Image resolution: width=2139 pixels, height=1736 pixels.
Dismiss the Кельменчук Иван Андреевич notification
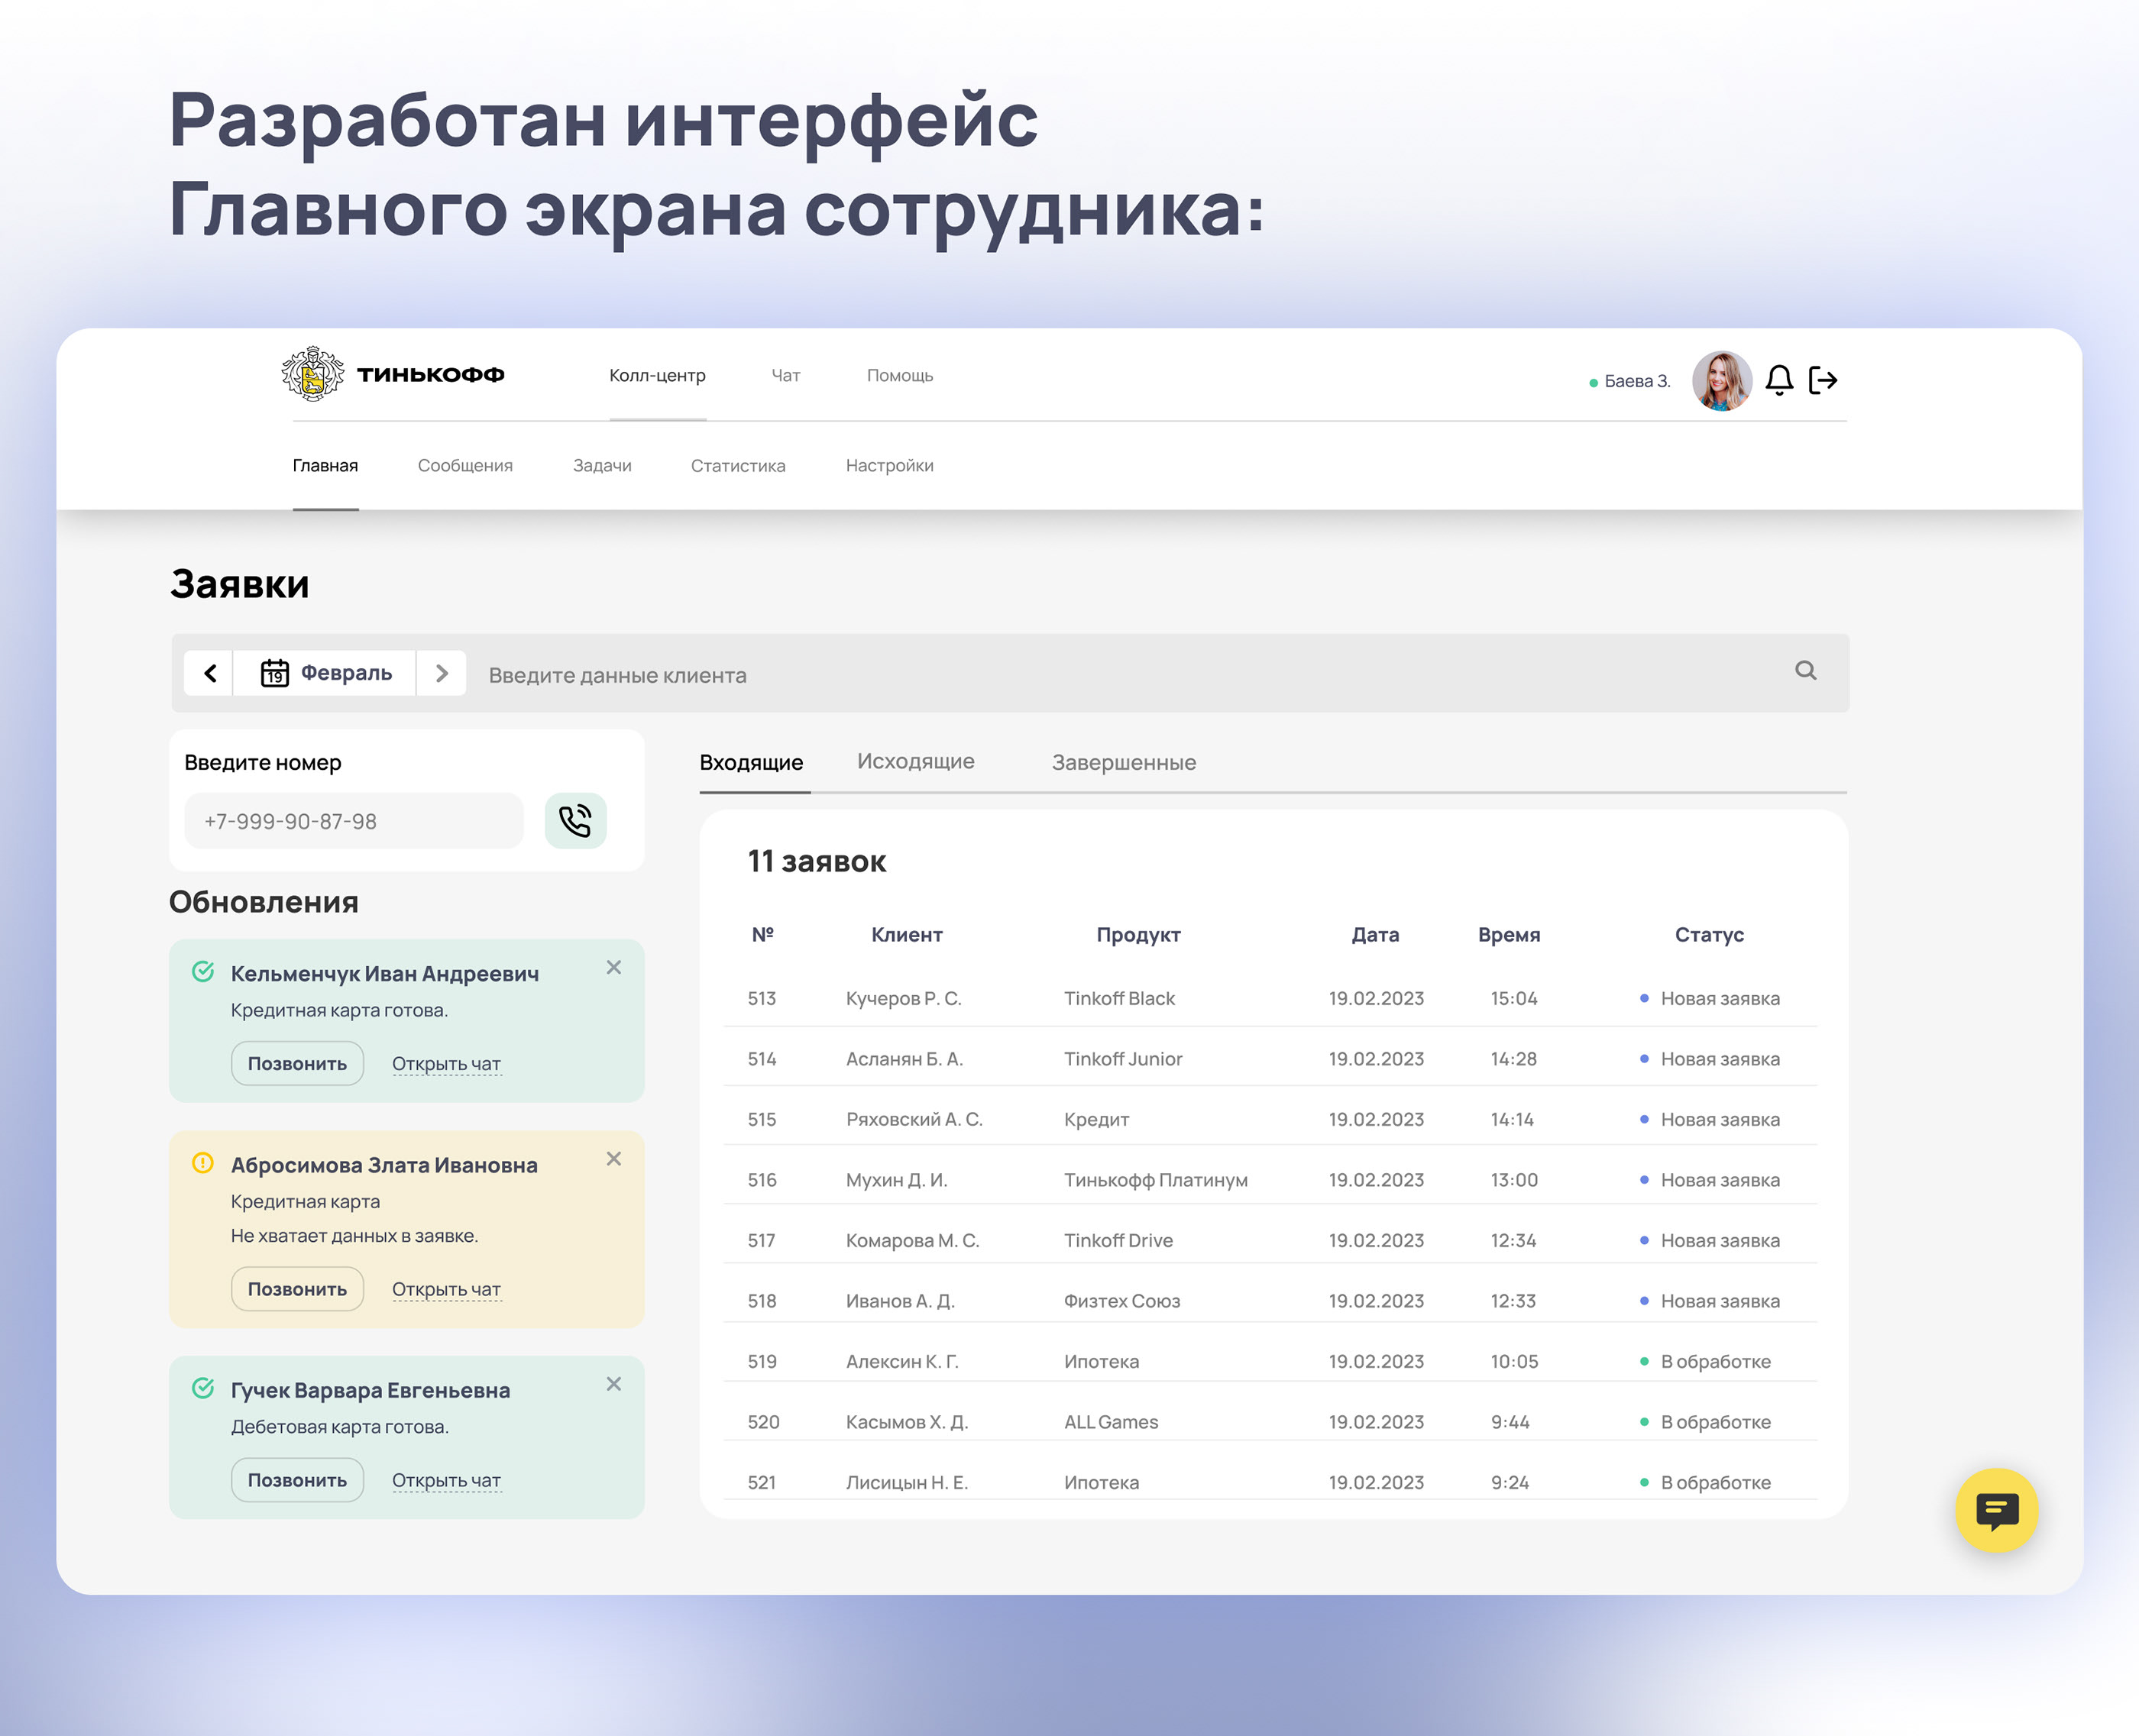(x=614, y=967)
